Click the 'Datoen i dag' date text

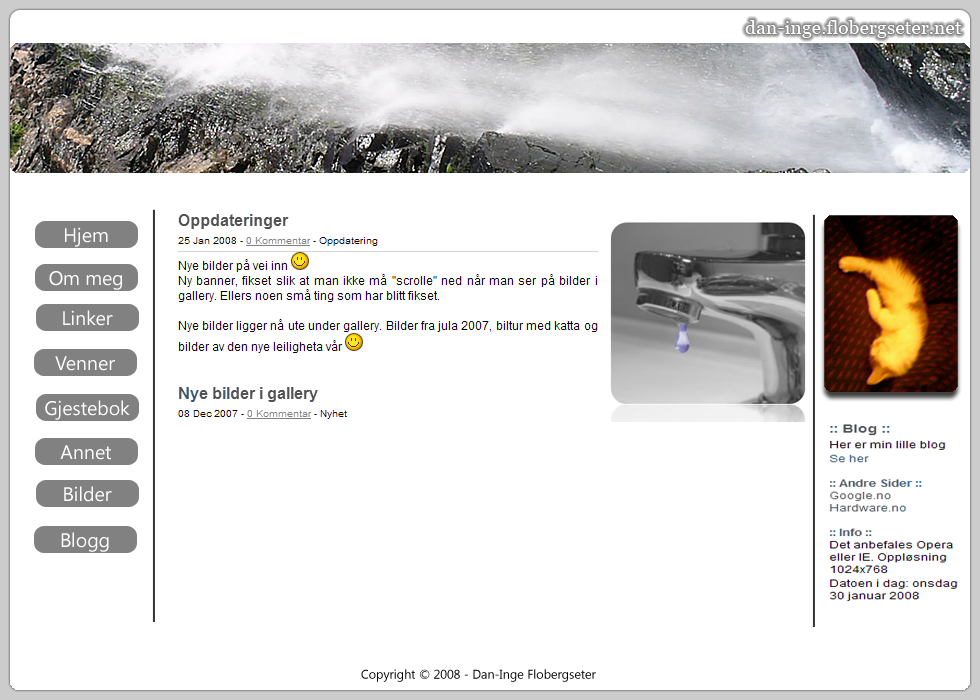point(893,589)
